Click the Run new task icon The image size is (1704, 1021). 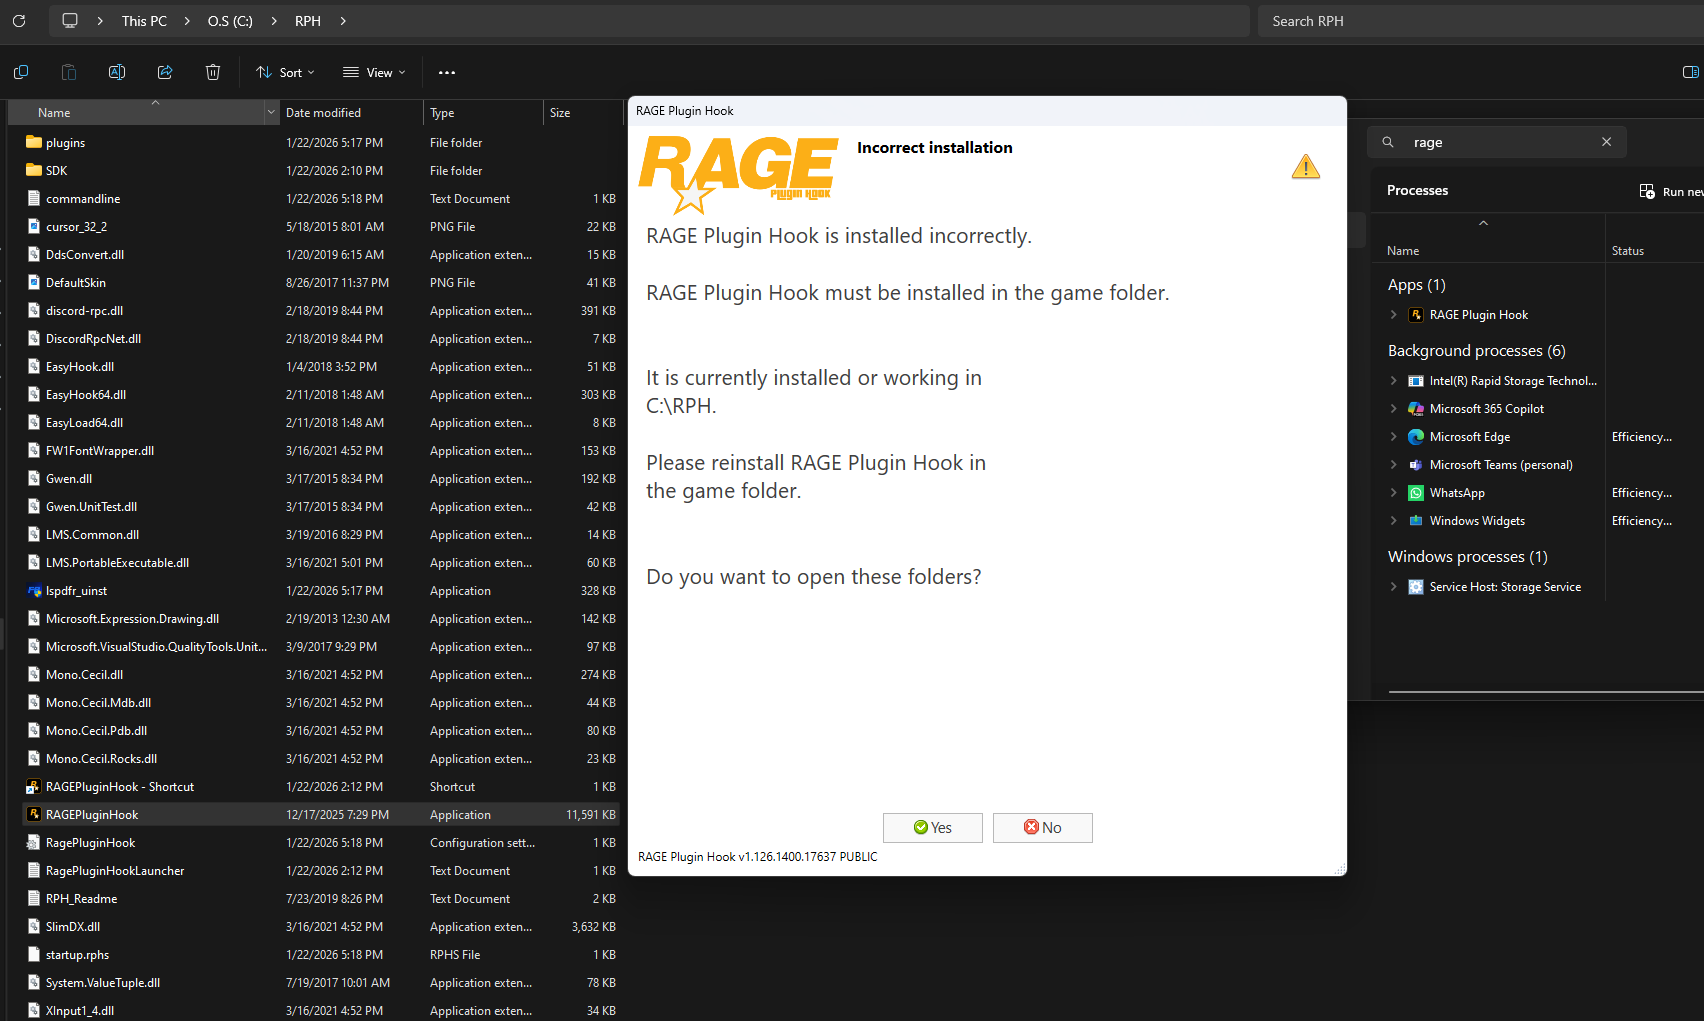point(1647,191)
